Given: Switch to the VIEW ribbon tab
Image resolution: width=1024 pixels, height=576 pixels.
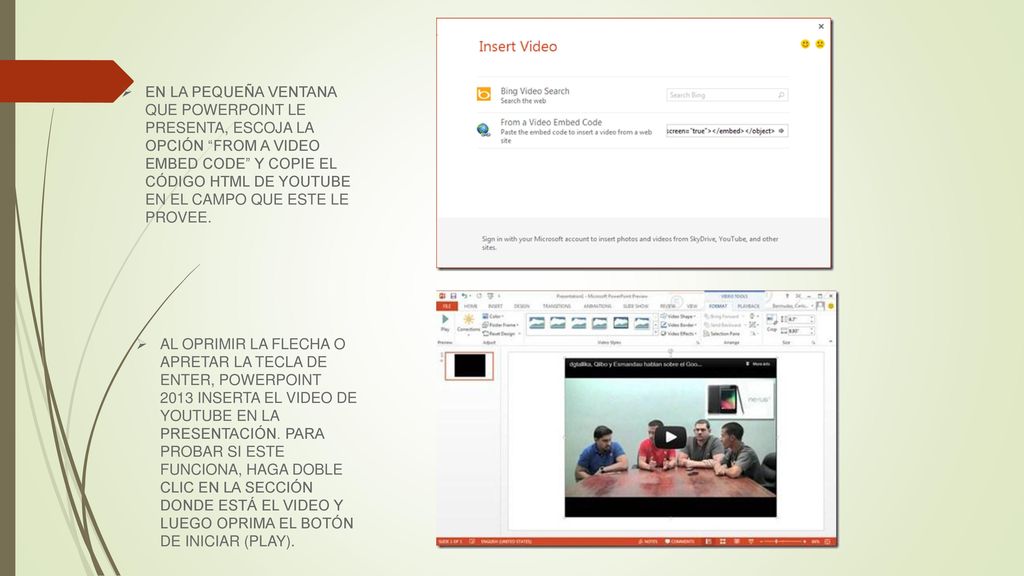Looking at the screenshot, I should coord(692,306).
